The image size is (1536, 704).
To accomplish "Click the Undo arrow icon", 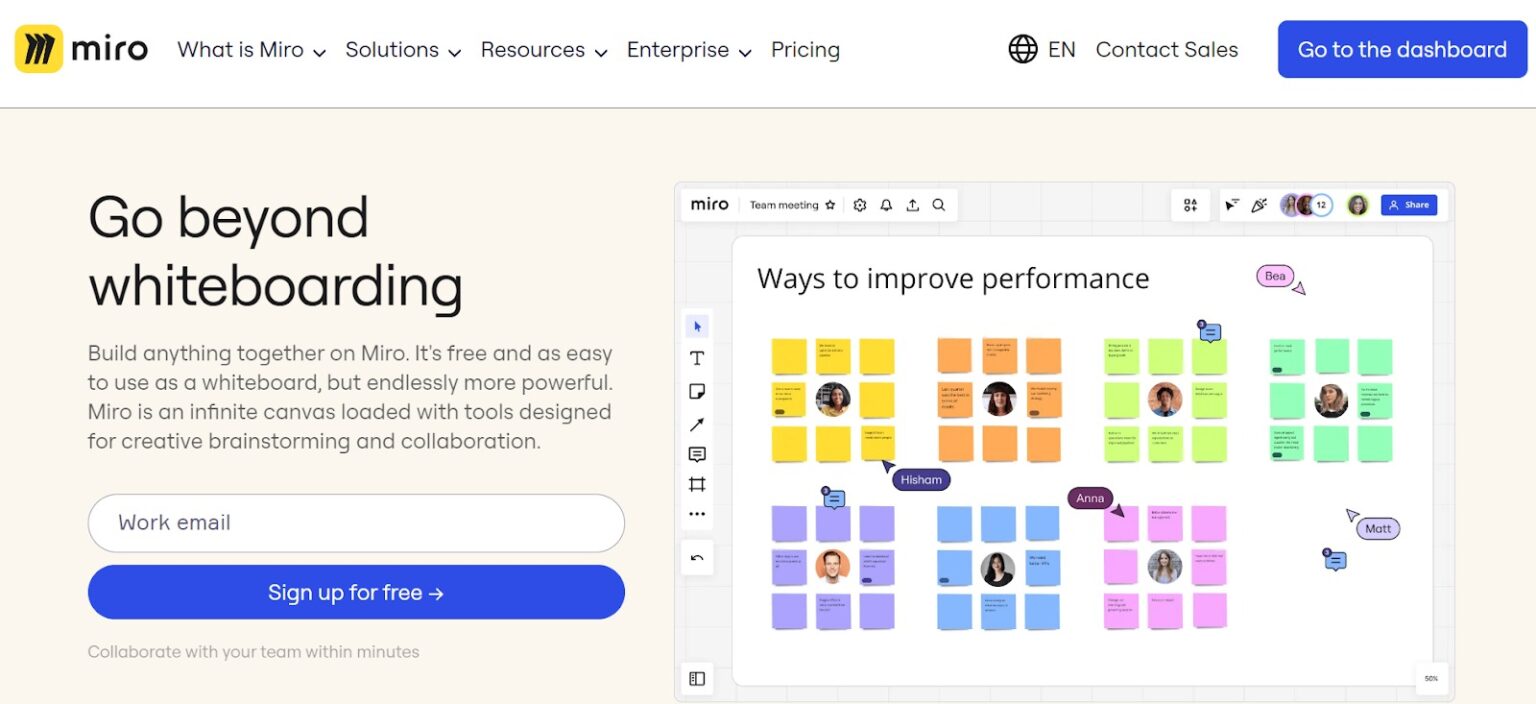I will pyautogui.click(x=697, y=558).
